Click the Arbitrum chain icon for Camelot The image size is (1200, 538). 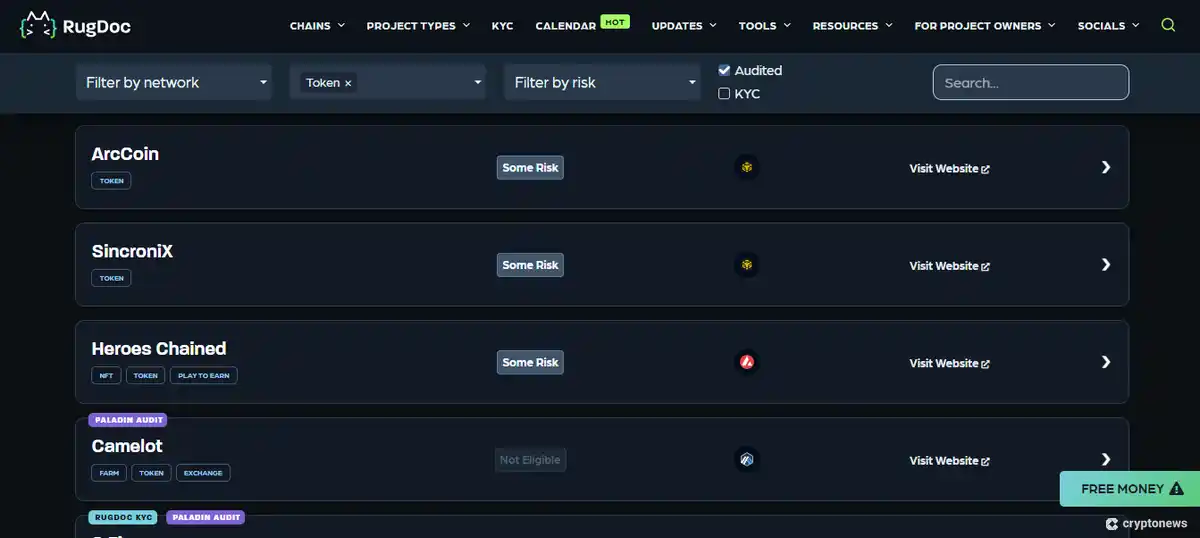(x=746, y=460)
